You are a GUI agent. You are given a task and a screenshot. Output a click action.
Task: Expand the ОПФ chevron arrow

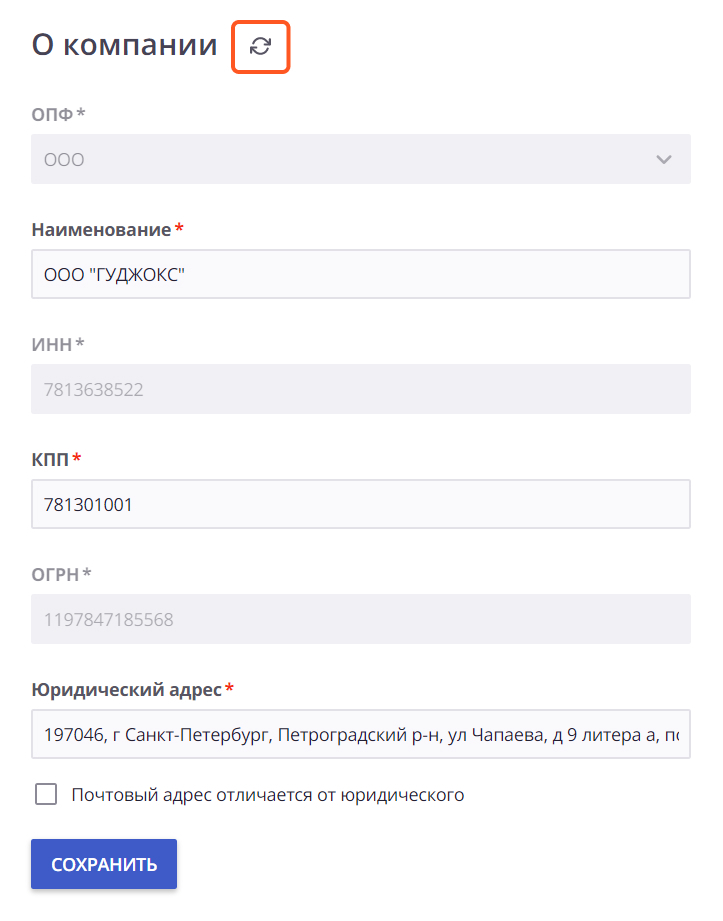tap(664, 159)
